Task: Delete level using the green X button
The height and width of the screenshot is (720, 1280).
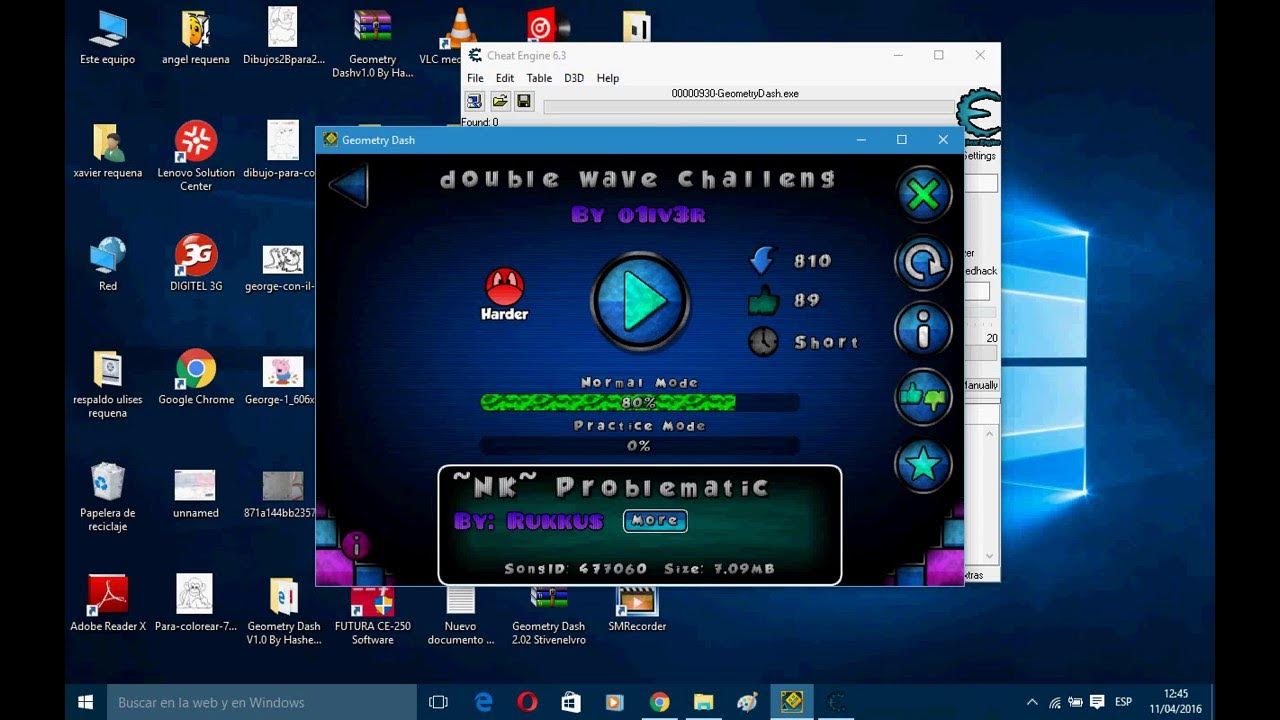Action: click(923, 194)
